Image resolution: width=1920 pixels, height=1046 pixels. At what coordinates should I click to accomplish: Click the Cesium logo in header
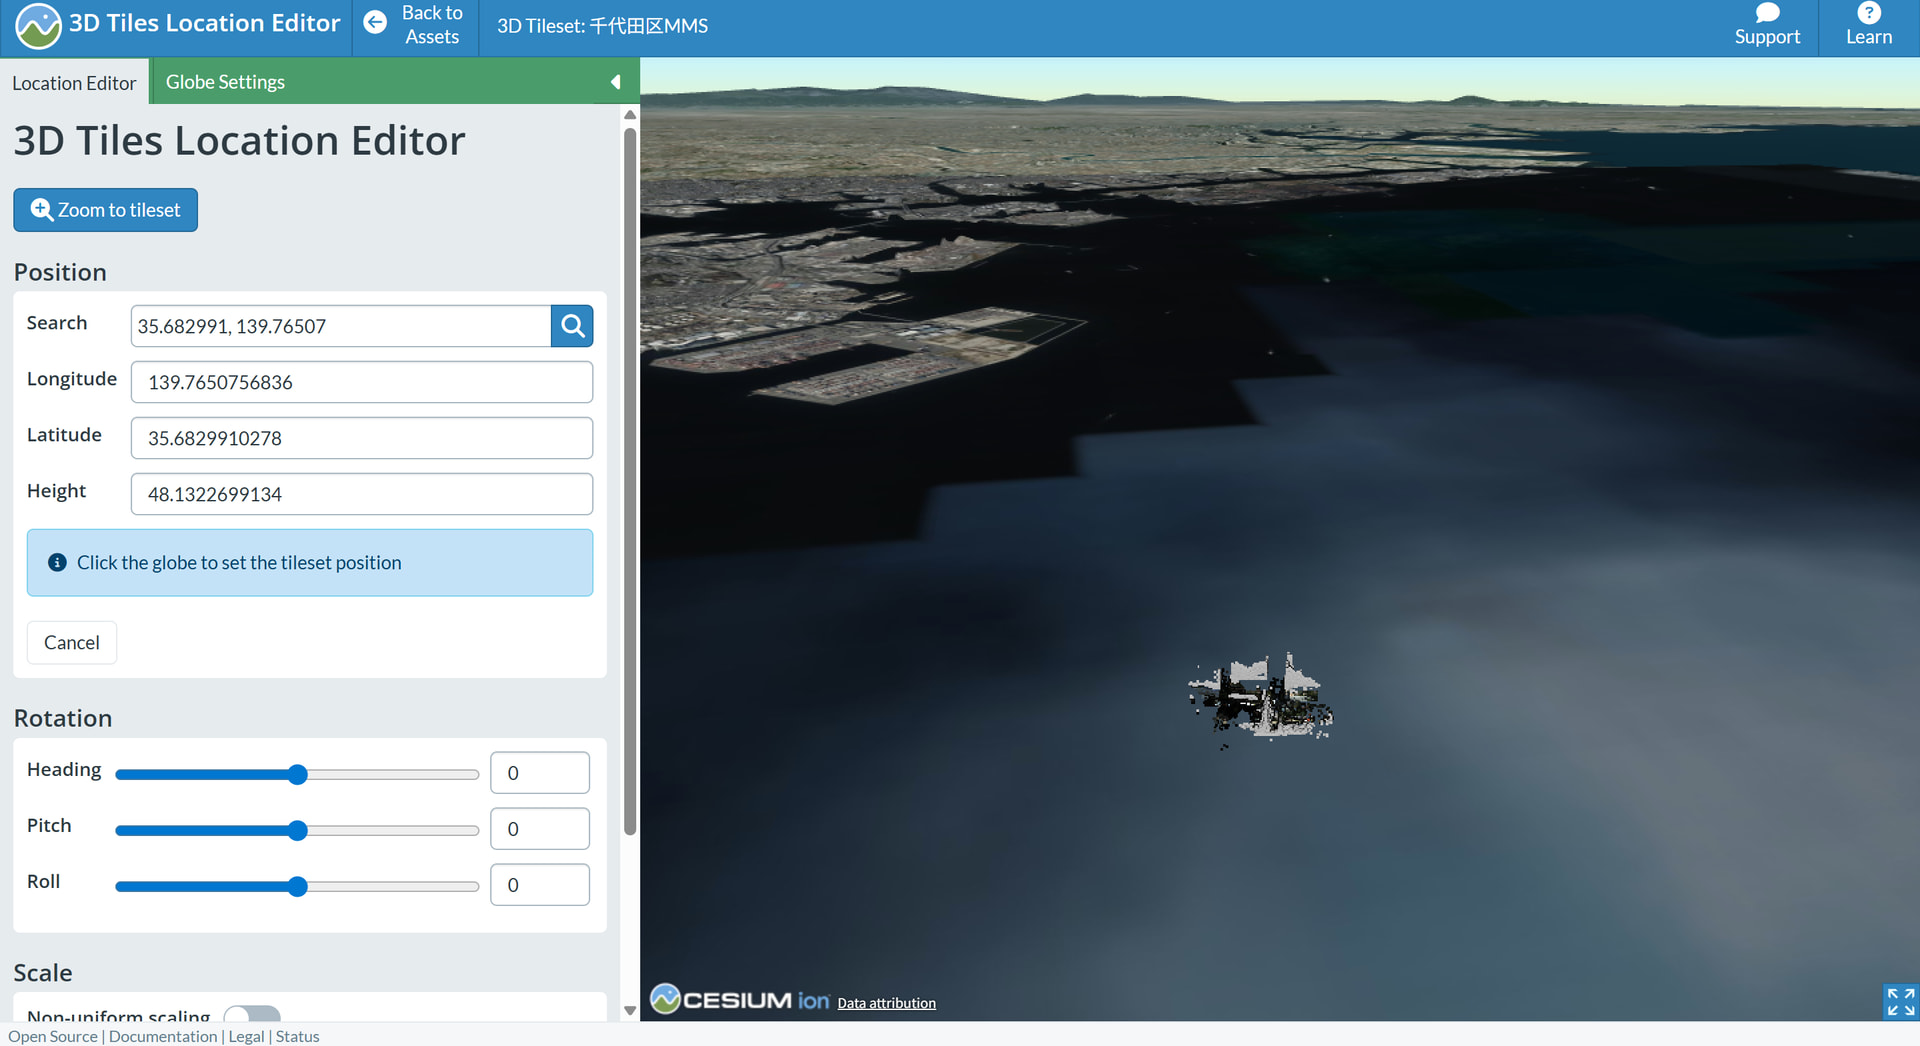click(38, 26)
